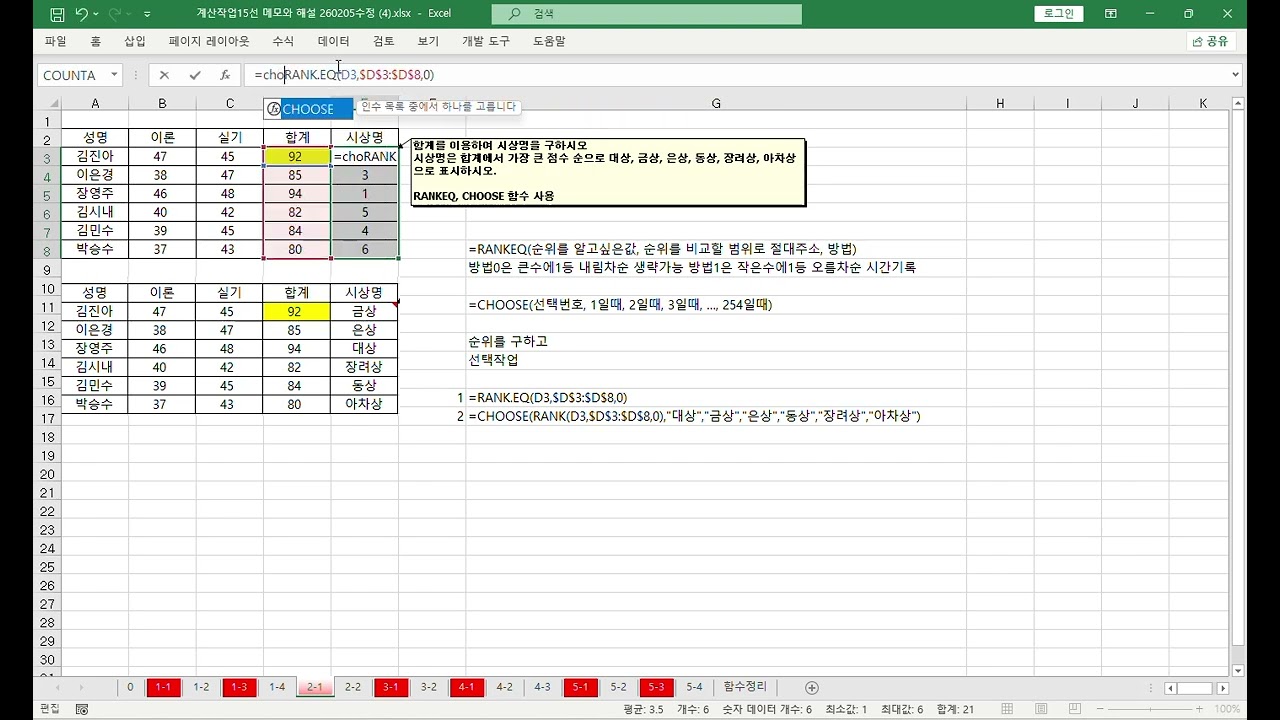
Task: Click the Cancel (X) formula entry icon
Action: (164, 75)
